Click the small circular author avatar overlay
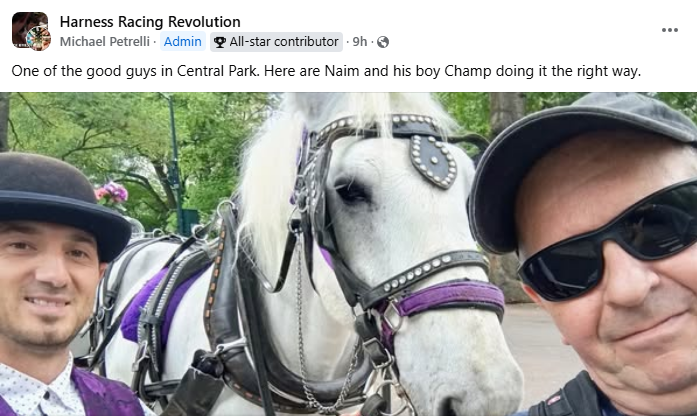 pos(39,39)
